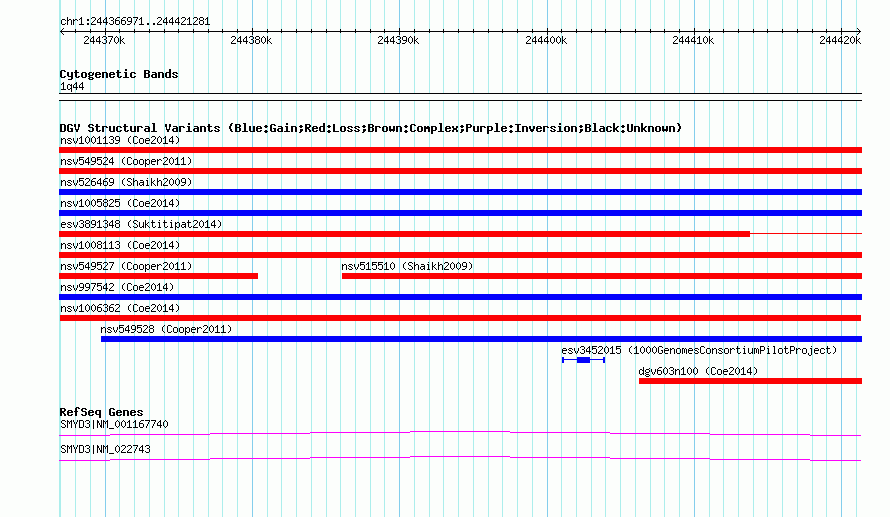Click the dgv603n100 (Coe2014) red bar
Screen dimensions: 890x517
tap(750, 381)
